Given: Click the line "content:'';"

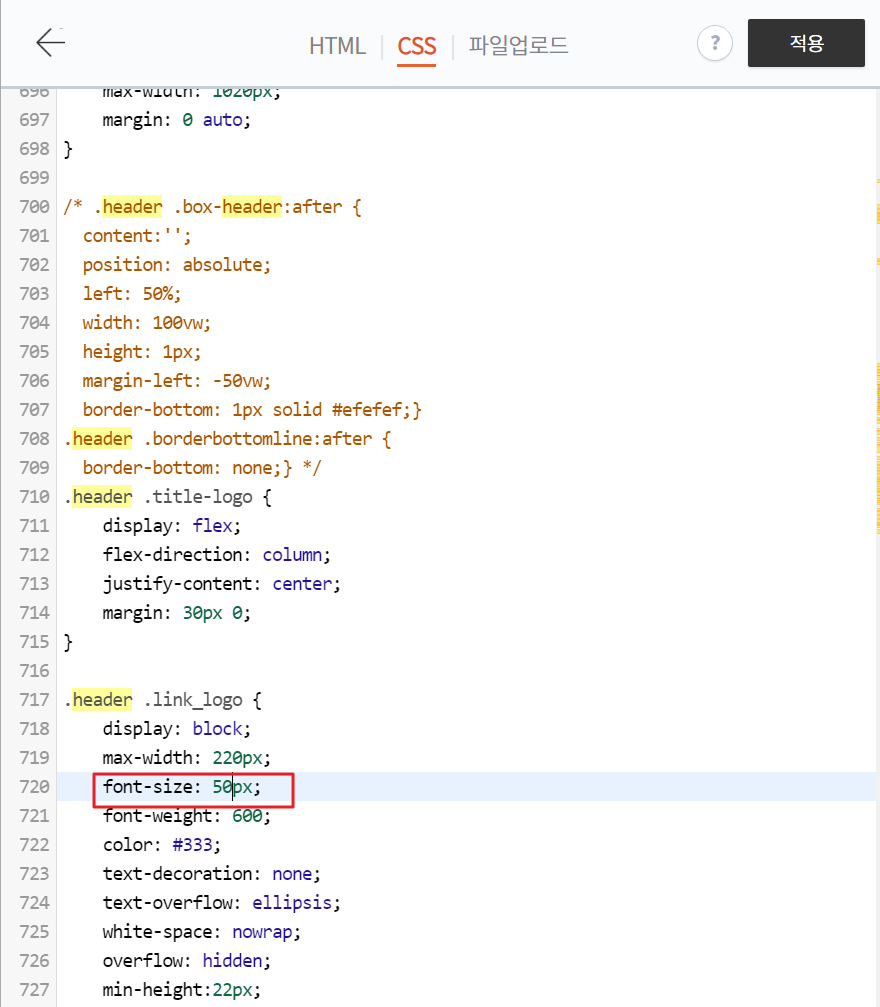Looking at the screenshot, I should coord(137,236).
